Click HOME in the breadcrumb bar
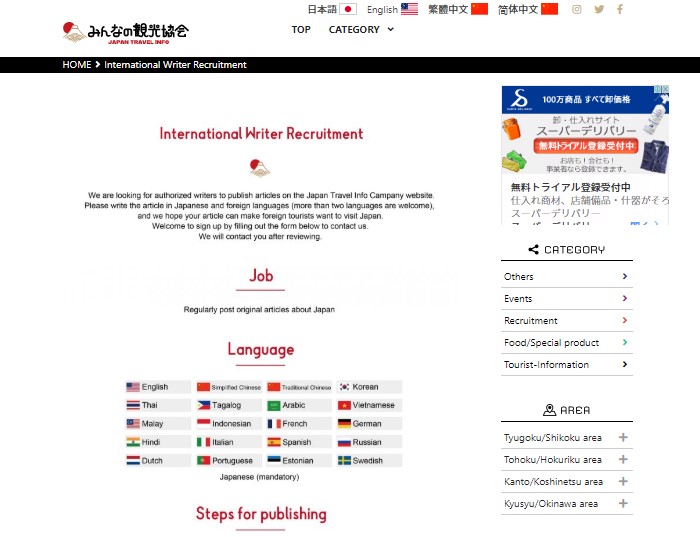This screenshot has width=700, height=537. click(77, 65)
